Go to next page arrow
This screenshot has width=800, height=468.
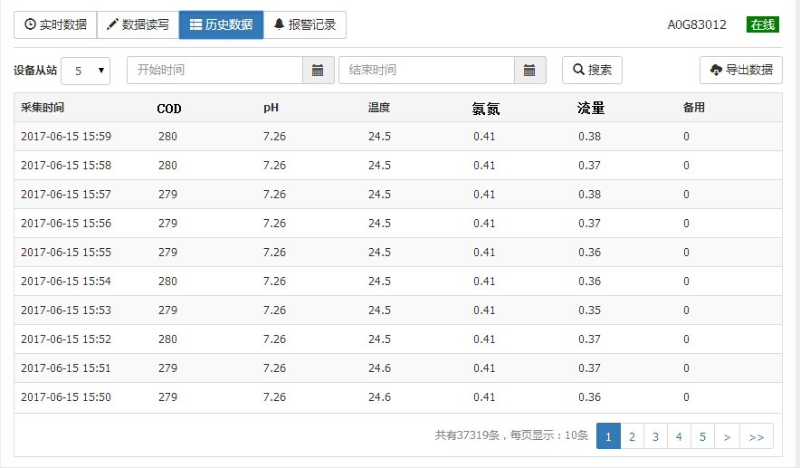[727, 436]
